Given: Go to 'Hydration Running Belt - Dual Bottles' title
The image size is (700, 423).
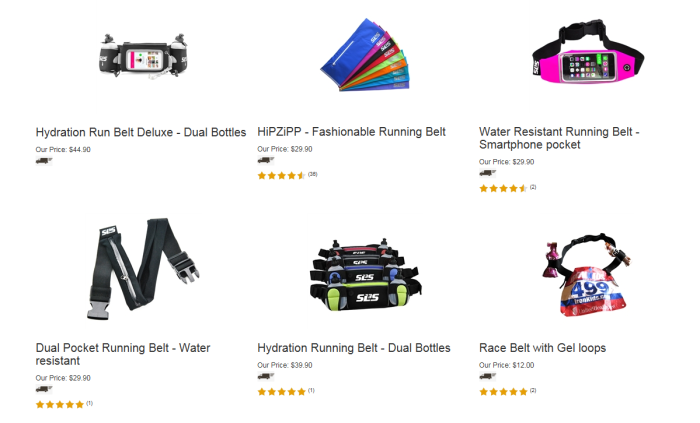Looking at the screenshot, I should tap(354, 348).
